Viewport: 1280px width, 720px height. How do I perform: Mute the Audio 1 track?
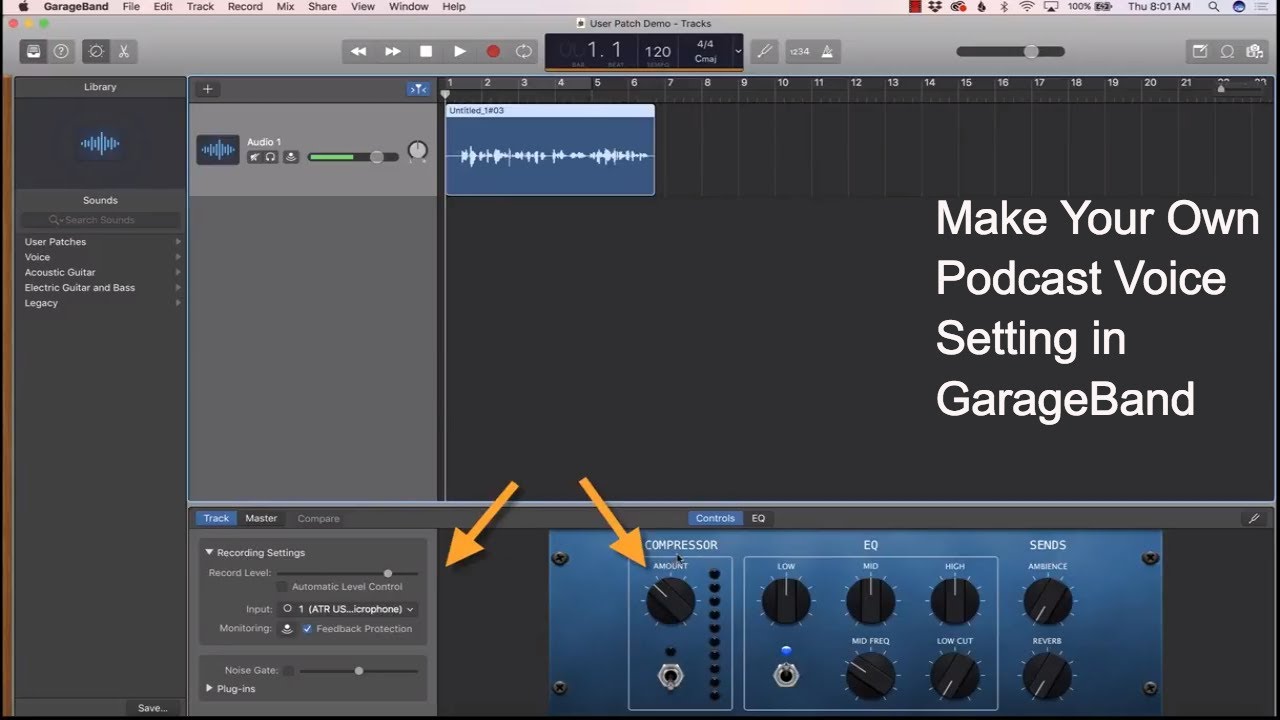click(x=255, y=157)
